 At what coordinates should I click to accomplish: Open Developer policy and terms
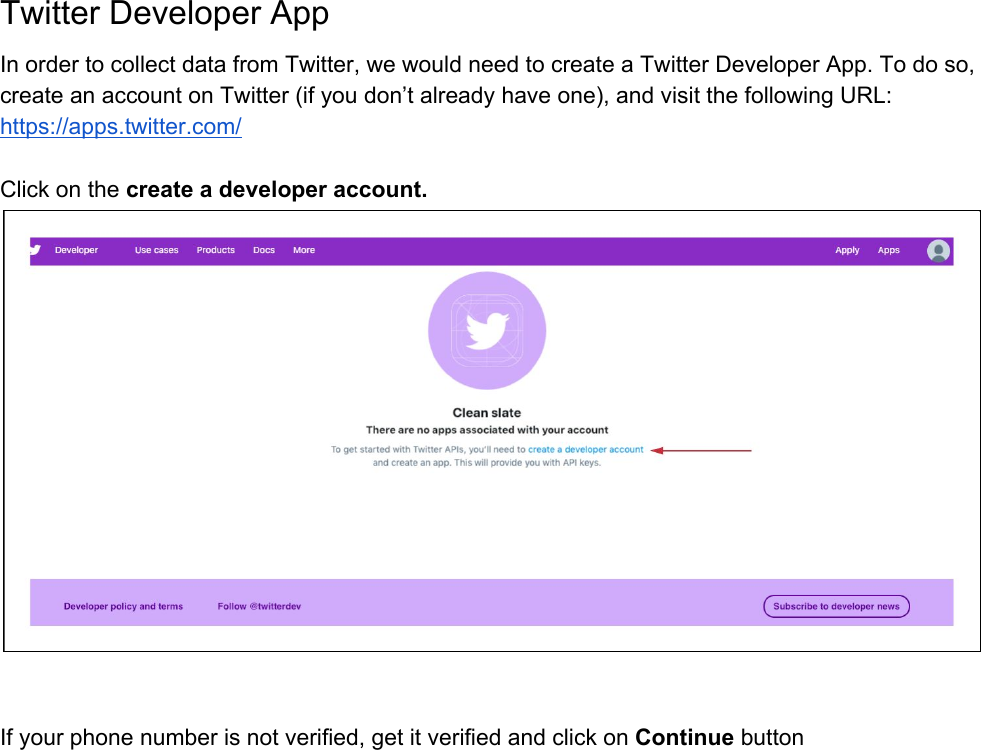pos(123,606)
